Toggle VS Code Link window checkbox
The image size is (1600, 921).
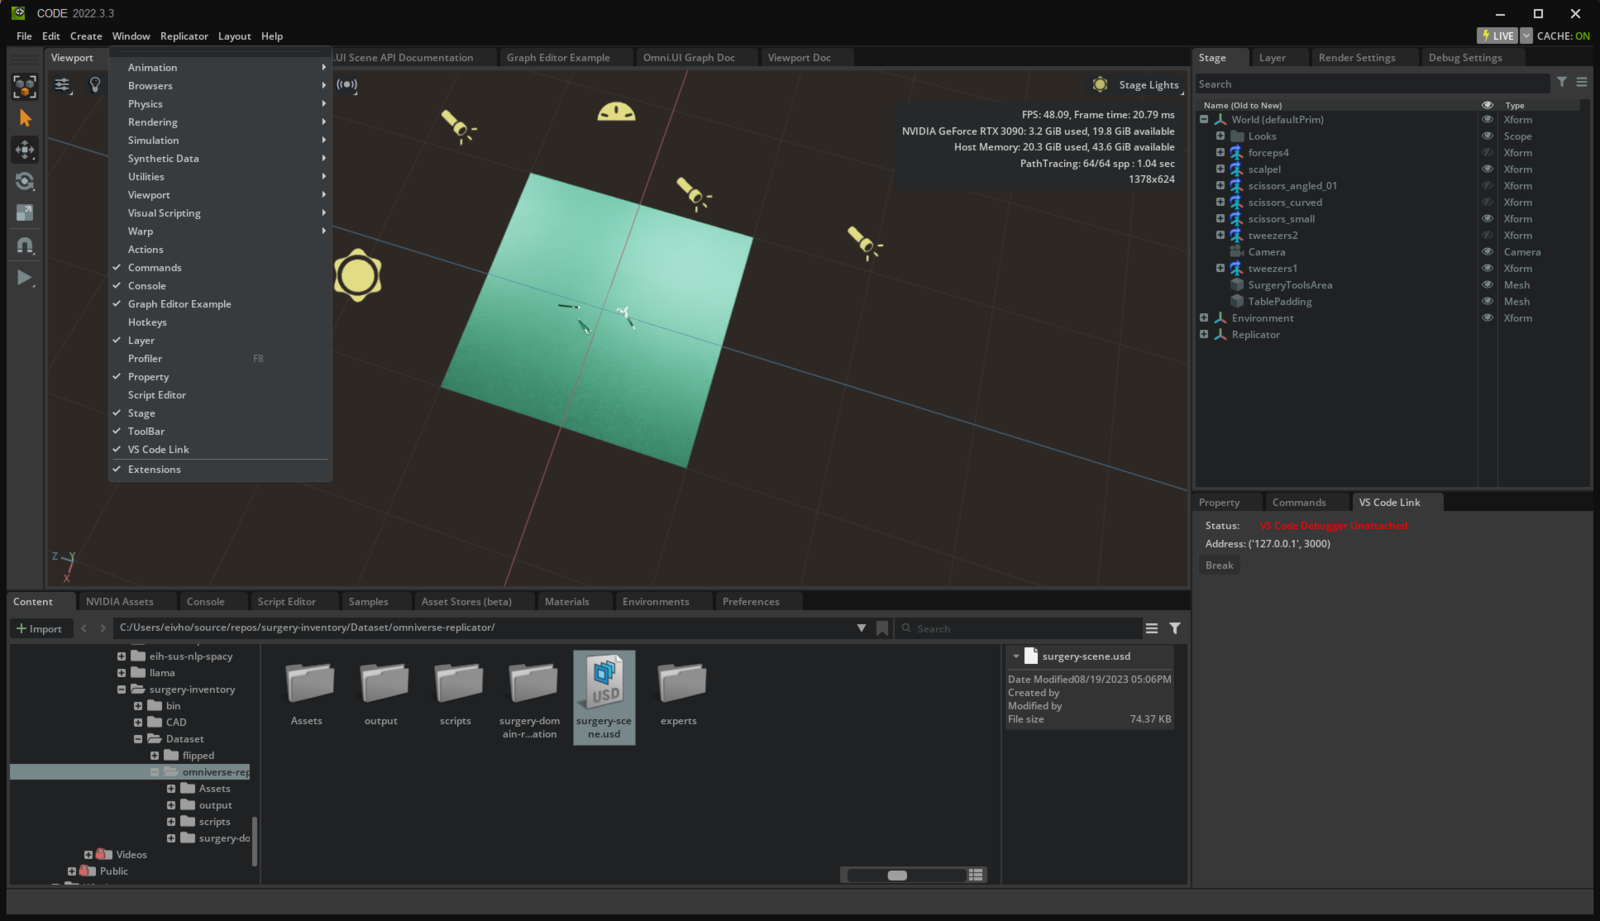(158, 450)
